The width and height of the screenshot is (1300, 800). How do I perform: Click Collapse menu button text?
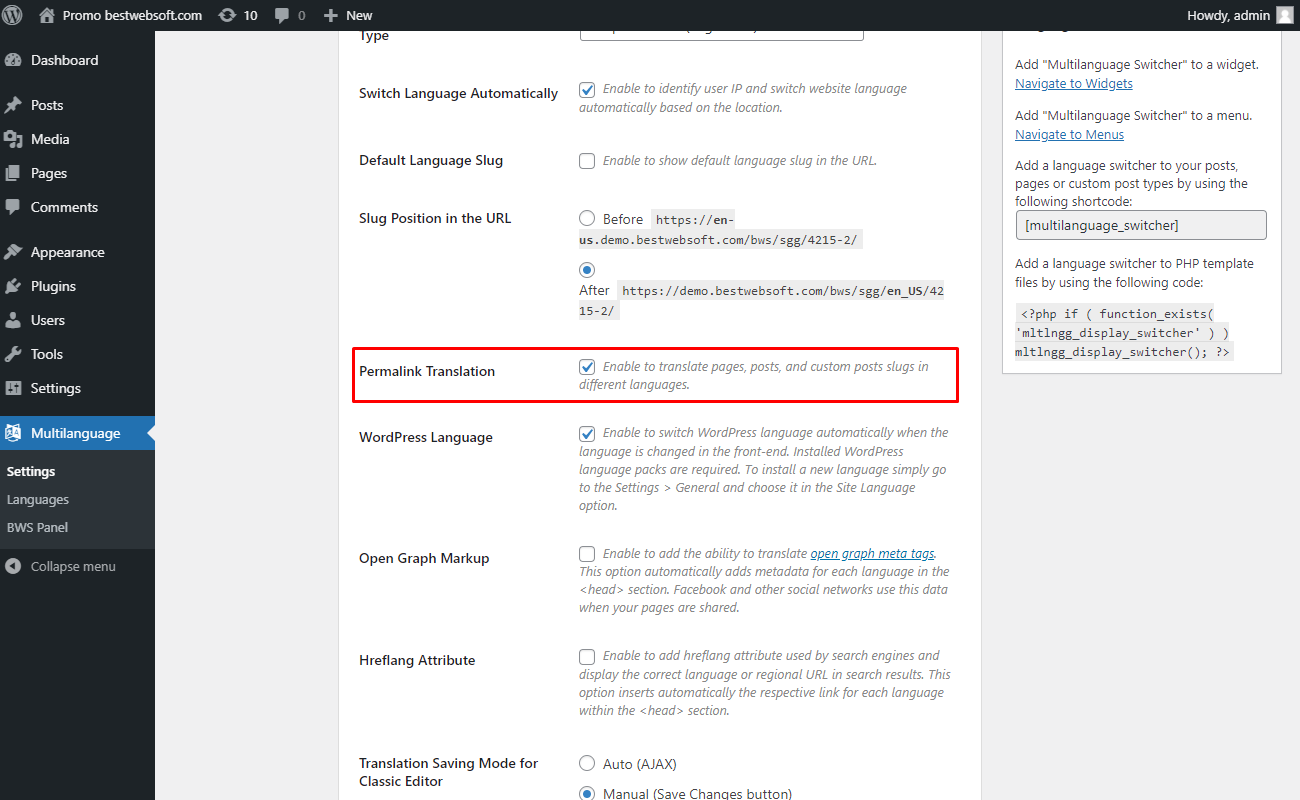coord(73,566)
